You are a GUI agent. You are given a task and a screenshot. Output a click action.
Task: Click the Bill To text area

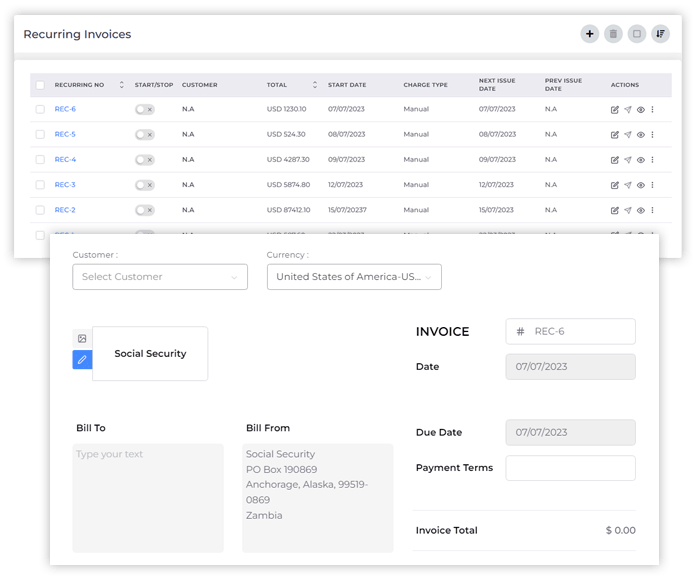point(148,497)
